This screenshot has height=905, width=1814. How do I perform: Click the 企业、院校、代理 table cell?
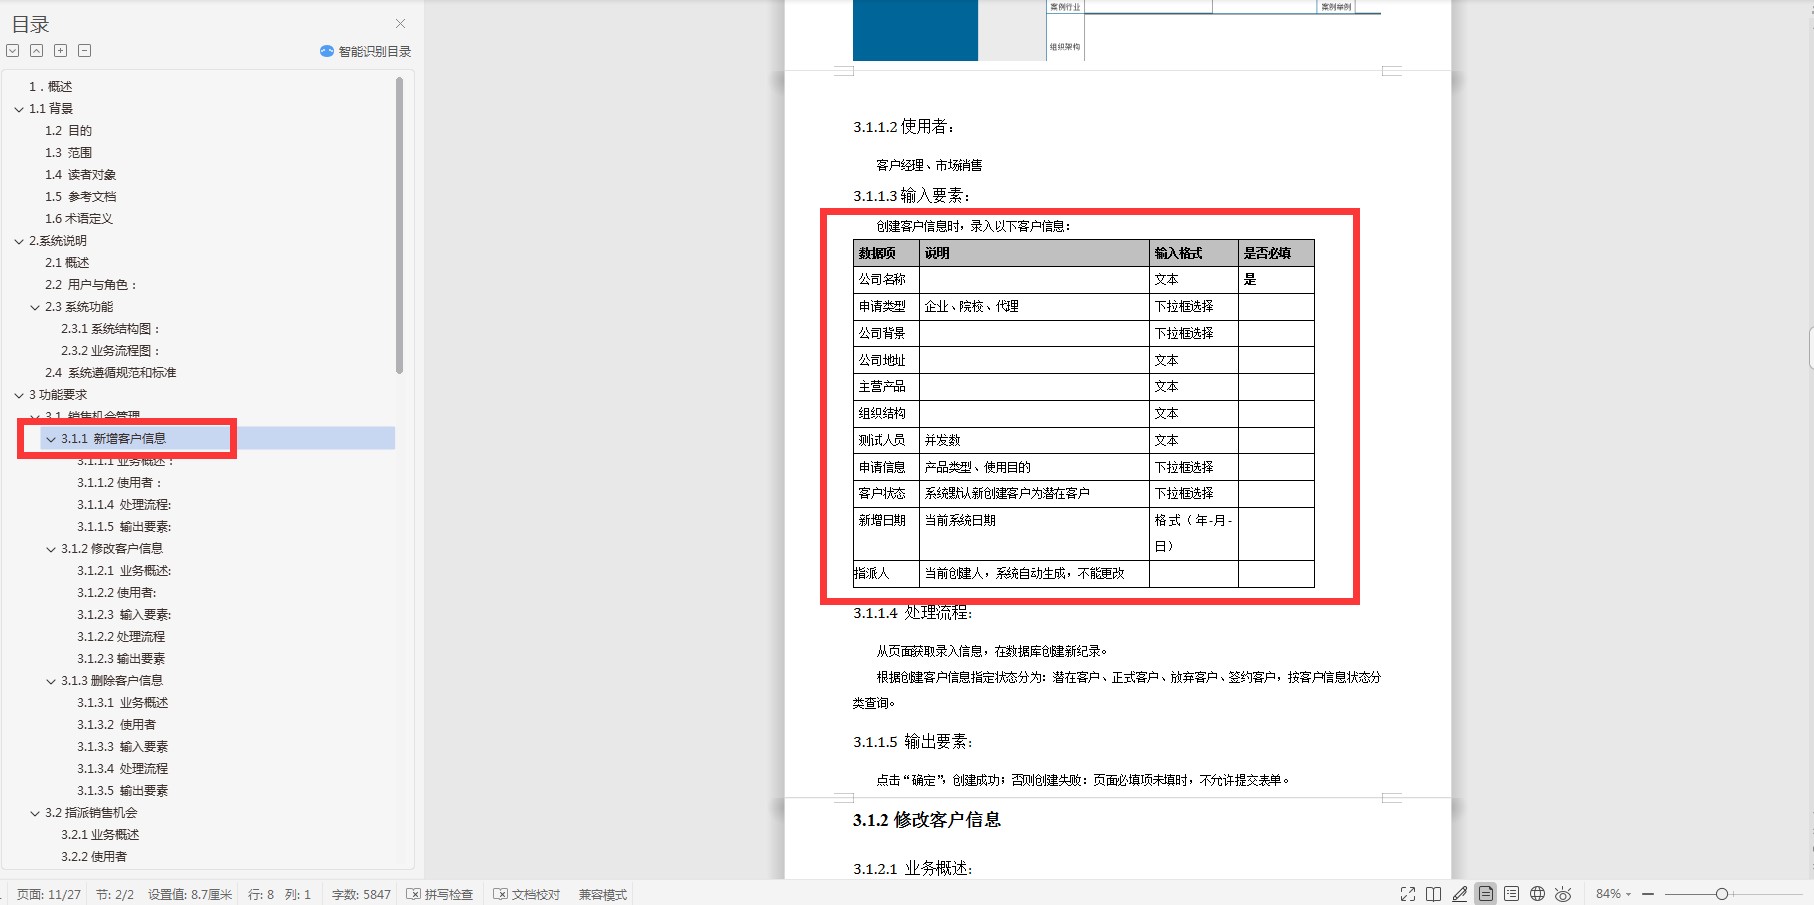click(x=1034, y=307)
